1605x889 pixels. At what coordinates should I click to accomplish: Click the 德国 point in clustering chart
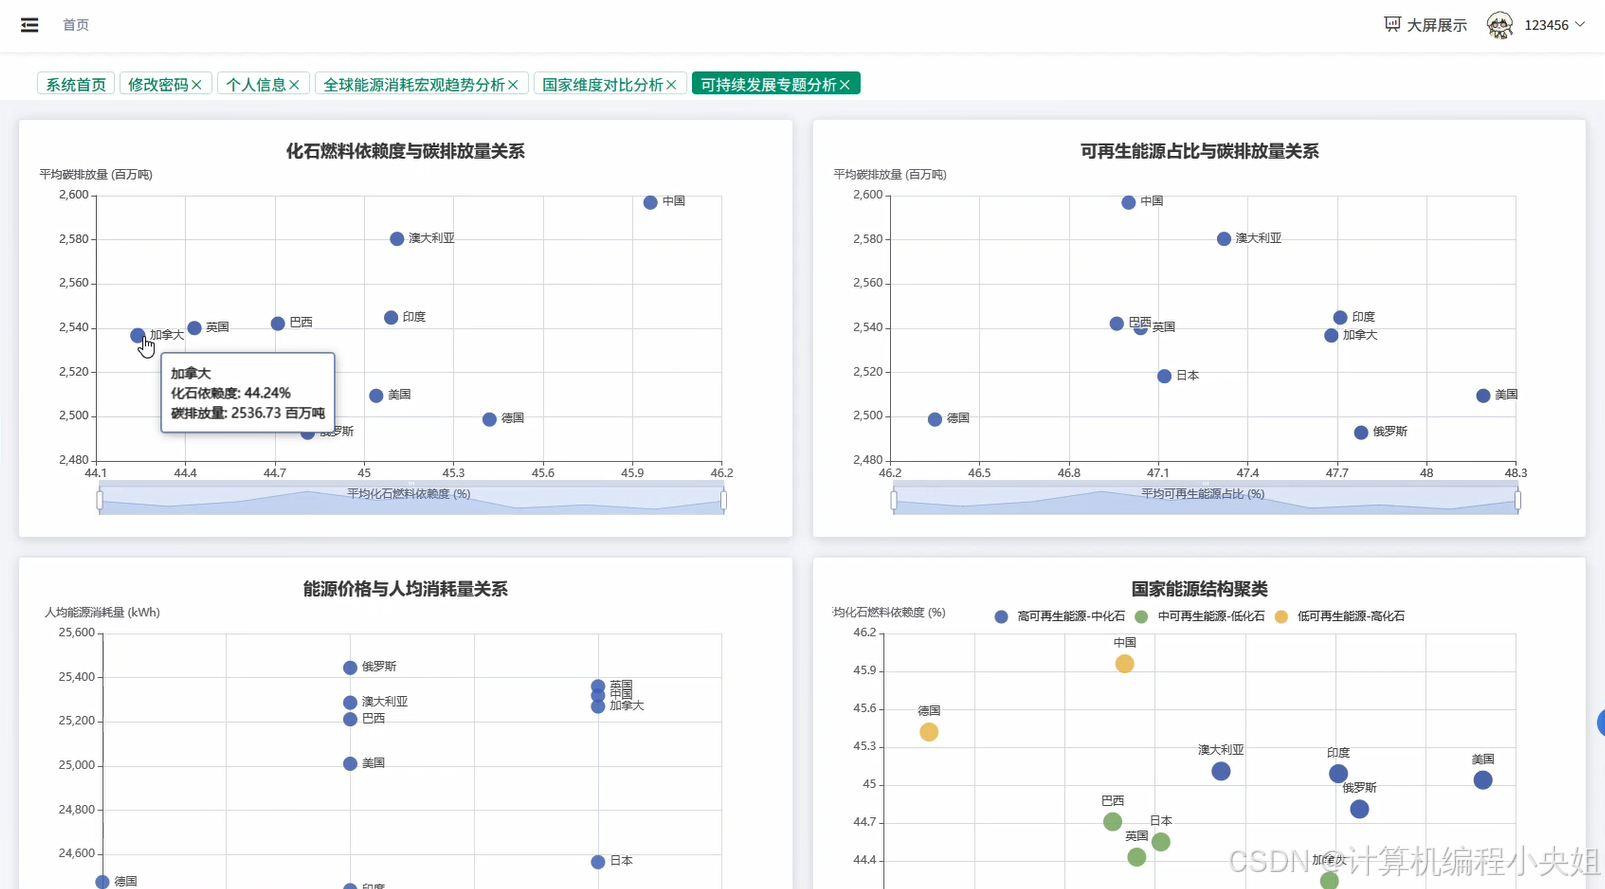[x=929, y=733]
